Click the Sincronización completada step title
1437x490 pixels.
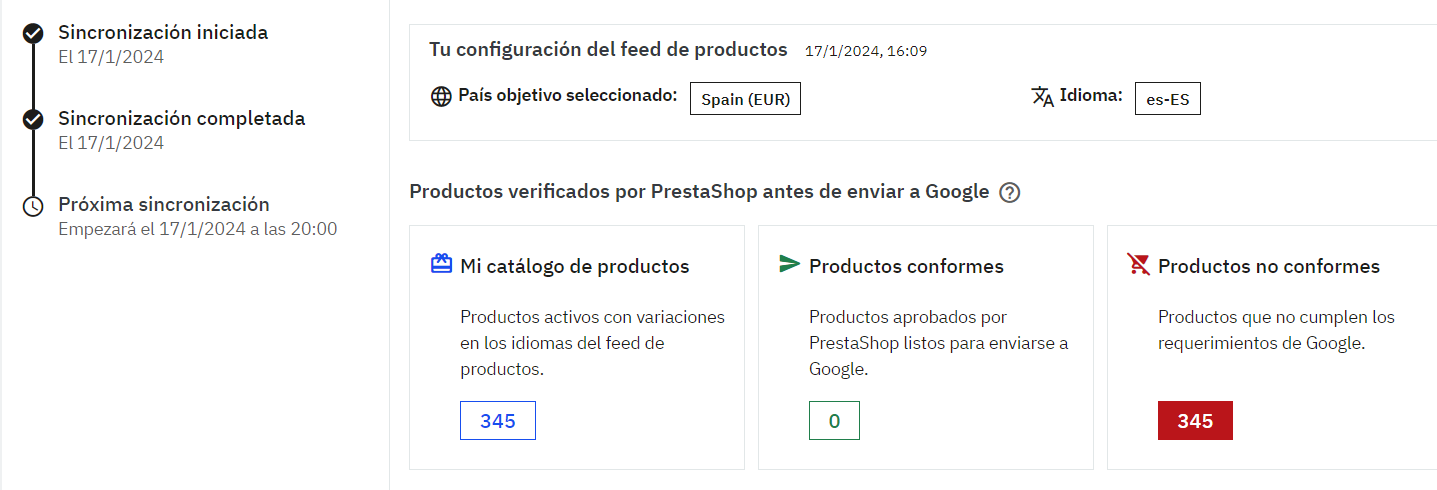pos(181,118)
